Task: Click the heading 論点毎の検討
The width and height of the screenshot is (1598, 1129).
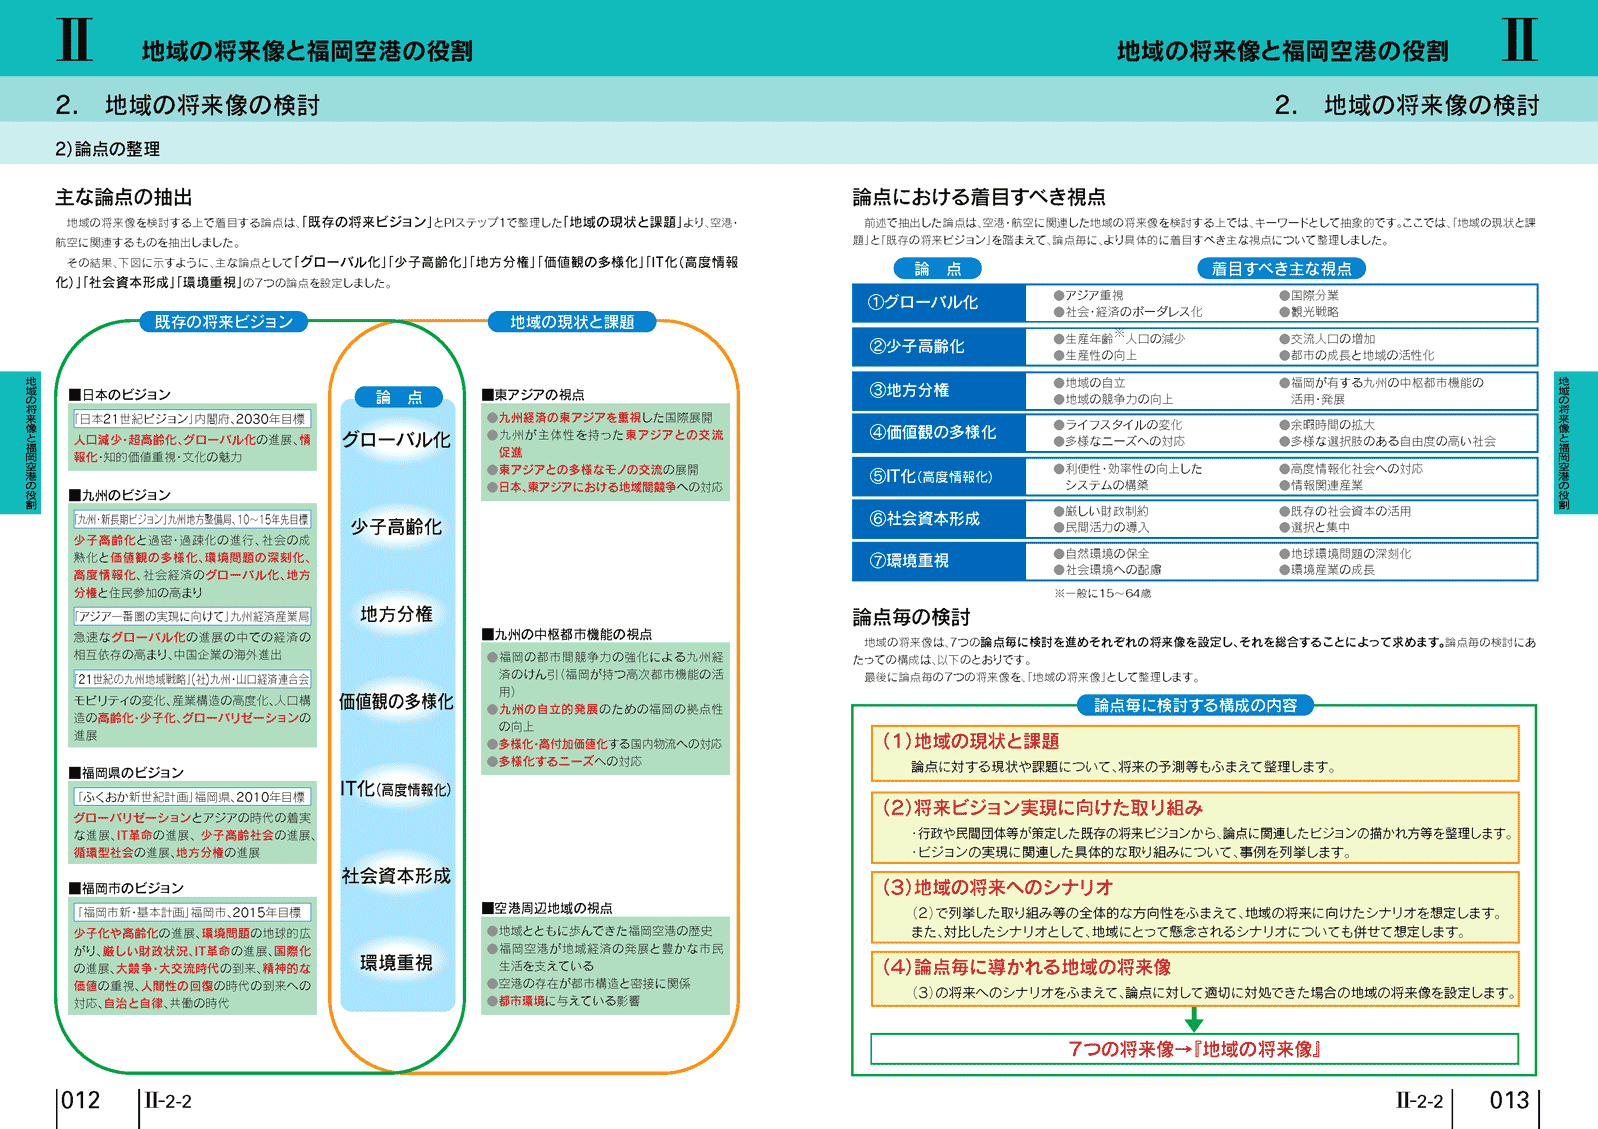Action: [x=911, y=617]
